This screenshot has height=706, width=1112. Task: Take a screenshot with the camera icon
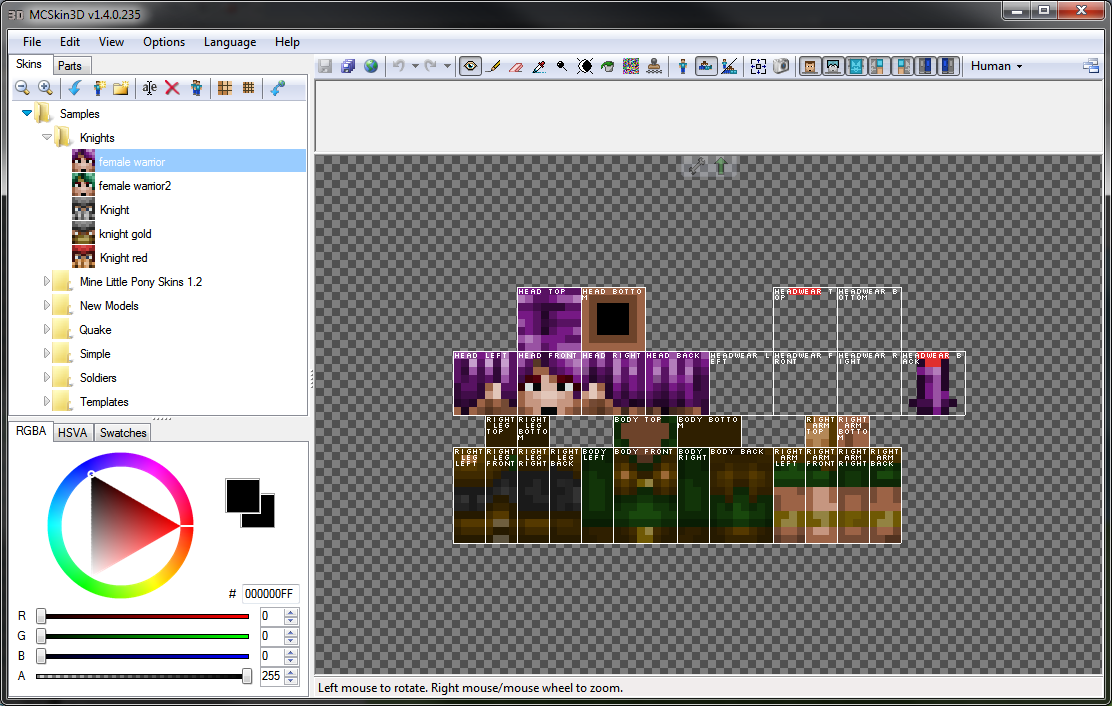point(781,67)
